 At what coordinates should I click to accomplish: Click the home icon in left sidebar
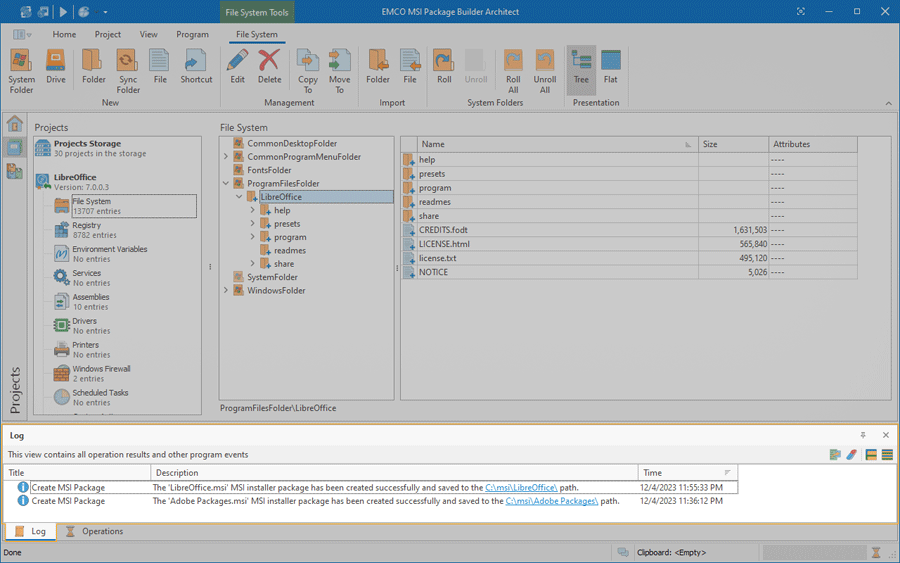click(x=14, y=123)
